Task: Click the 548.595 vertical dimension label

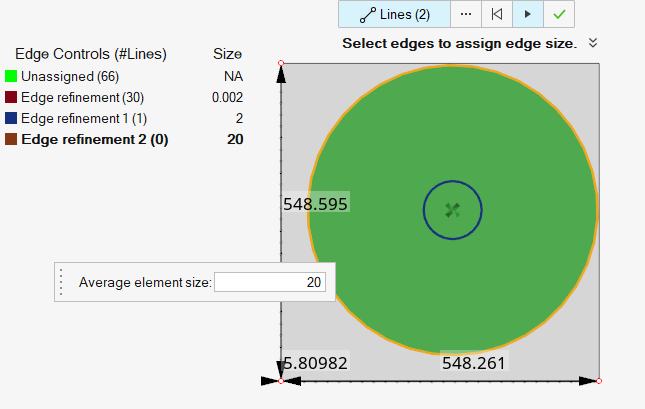Action: click(x=315, y=203)
